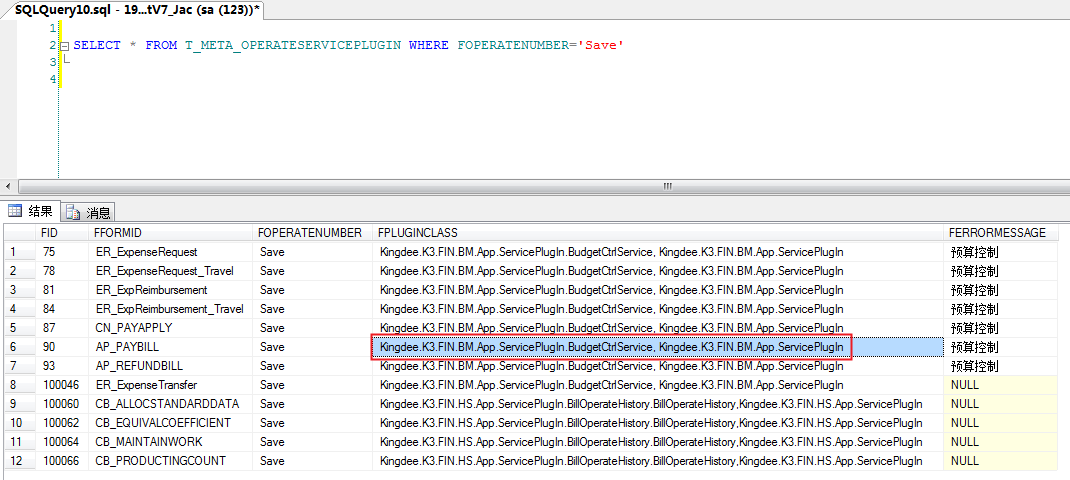Click FID cell with value 90
Image resolution: width=1070 pixels, height=480 pixels.
[x=63, y=347]
